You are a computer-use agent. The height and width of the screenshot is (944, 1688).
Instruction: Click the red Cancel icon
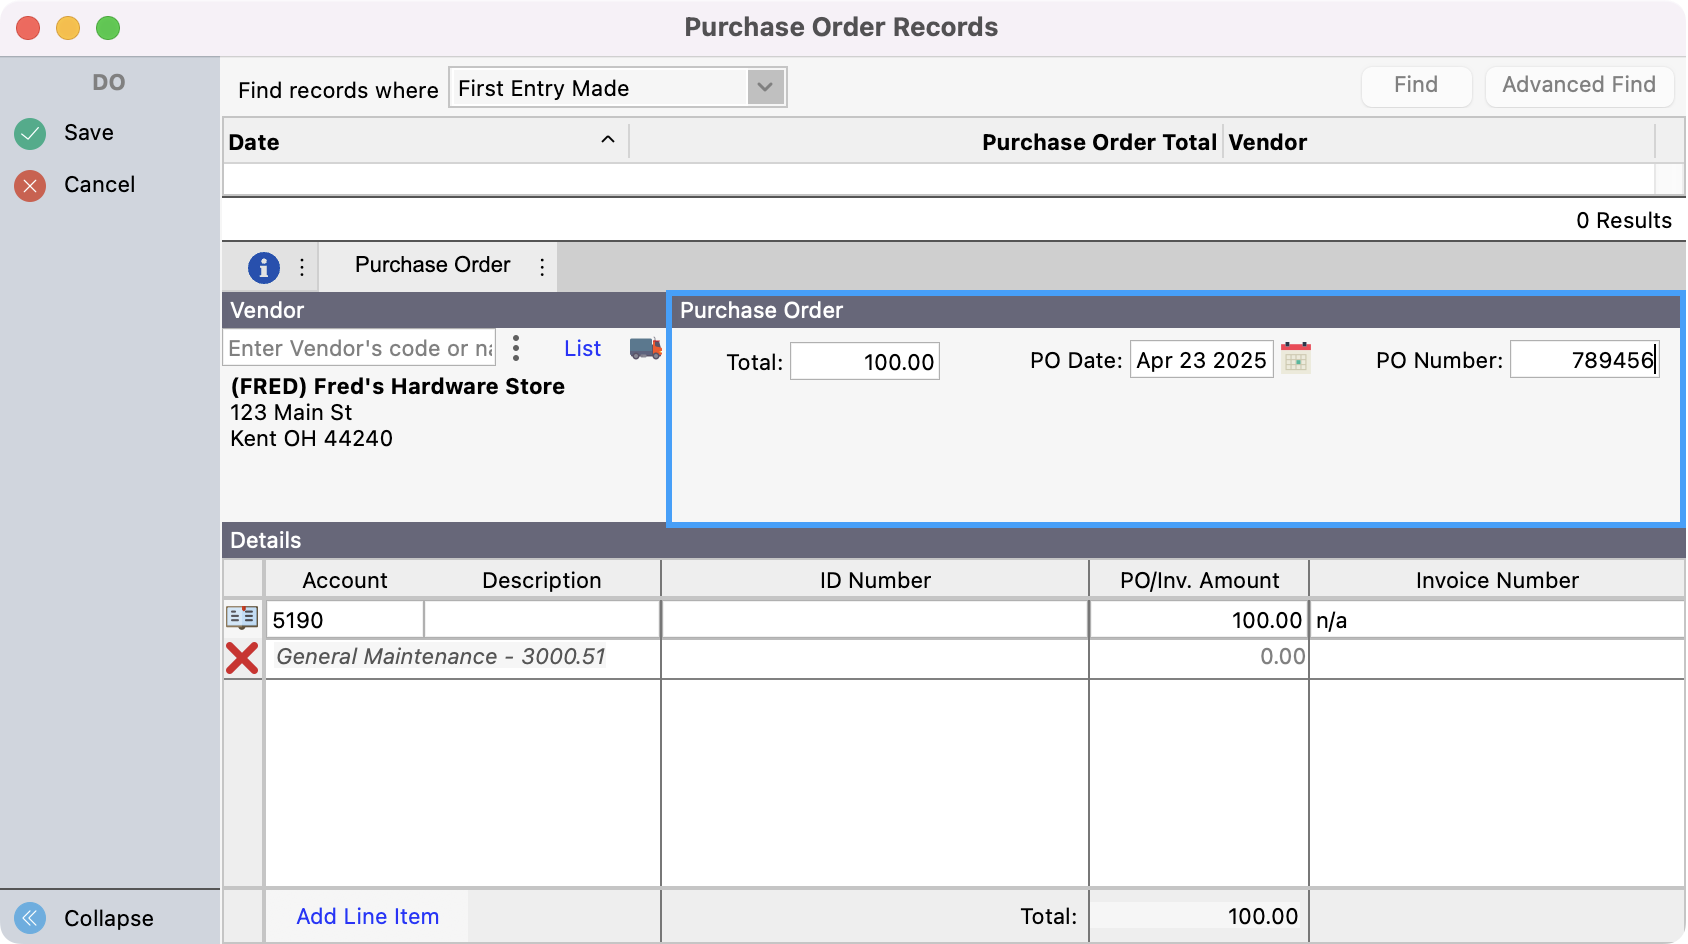coord(30,185)
